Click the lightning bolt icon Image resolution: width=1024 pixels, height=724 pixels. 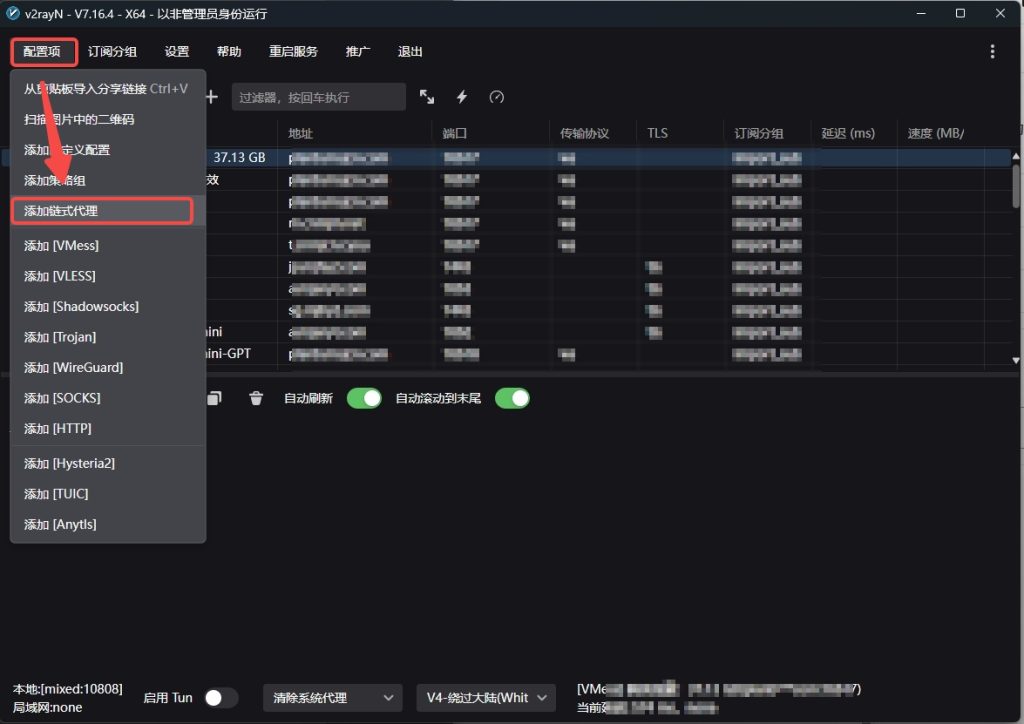click(462, 97)
